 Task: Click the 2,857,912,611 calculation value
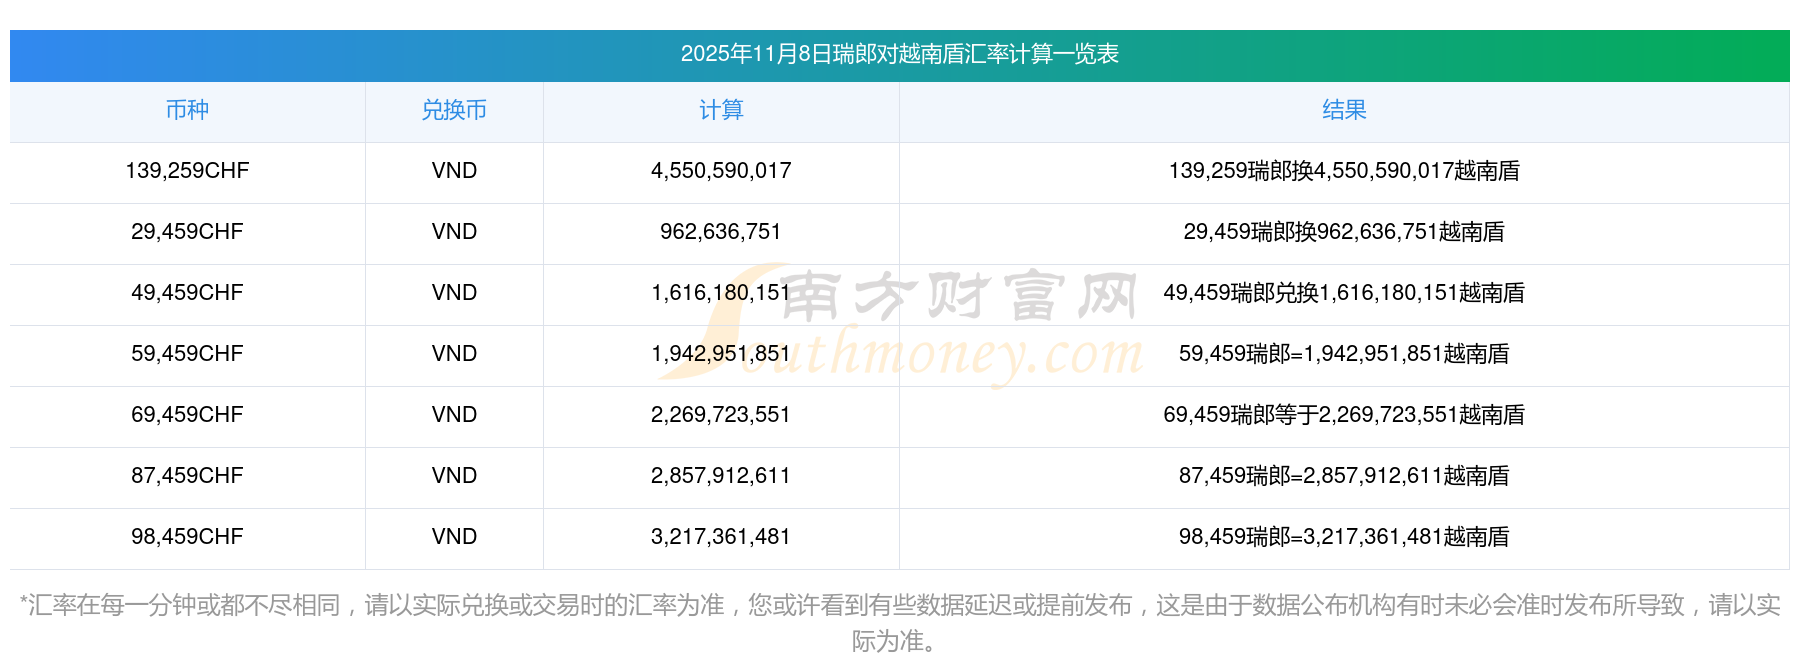[x=721, y=476]
